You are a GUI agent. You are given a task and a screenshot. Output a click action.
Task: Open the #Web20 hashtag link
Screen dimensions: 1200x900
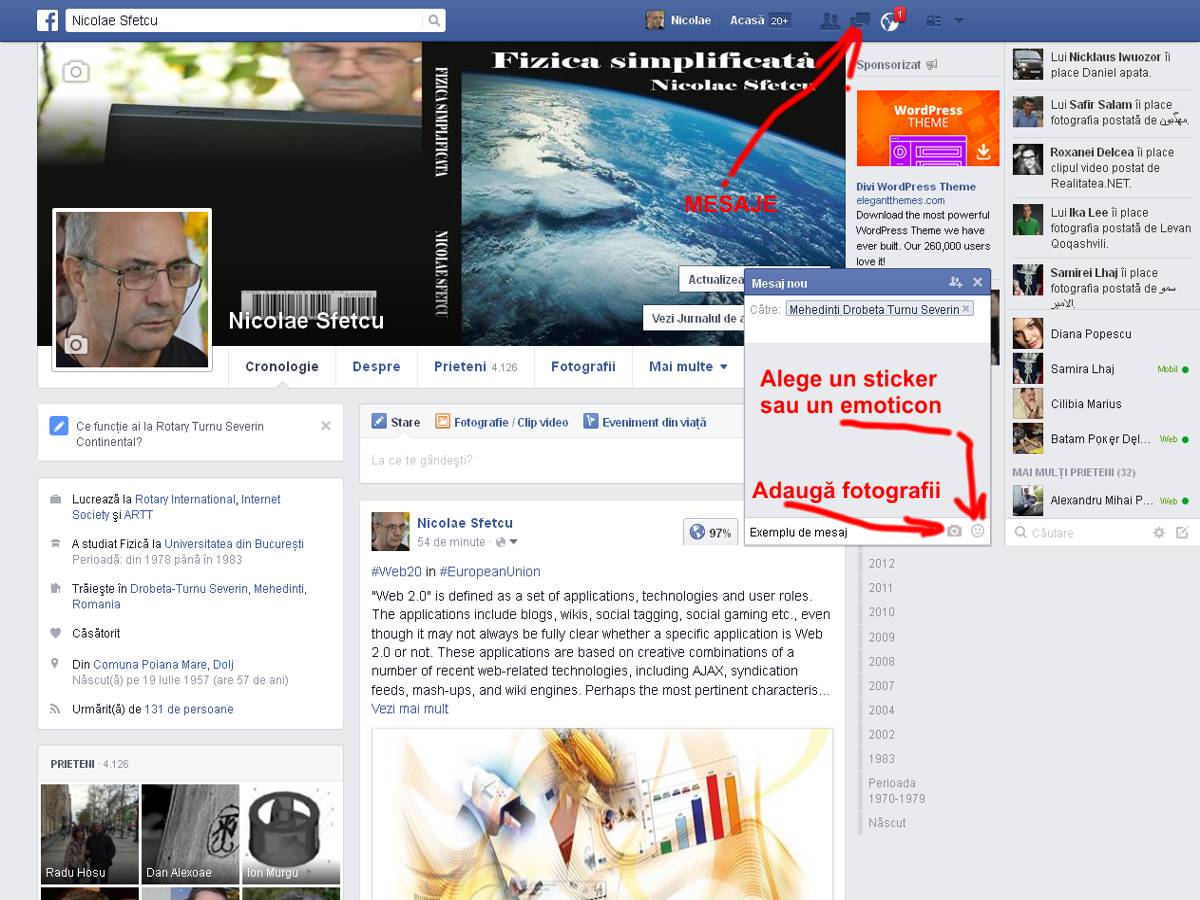(396, 571)
